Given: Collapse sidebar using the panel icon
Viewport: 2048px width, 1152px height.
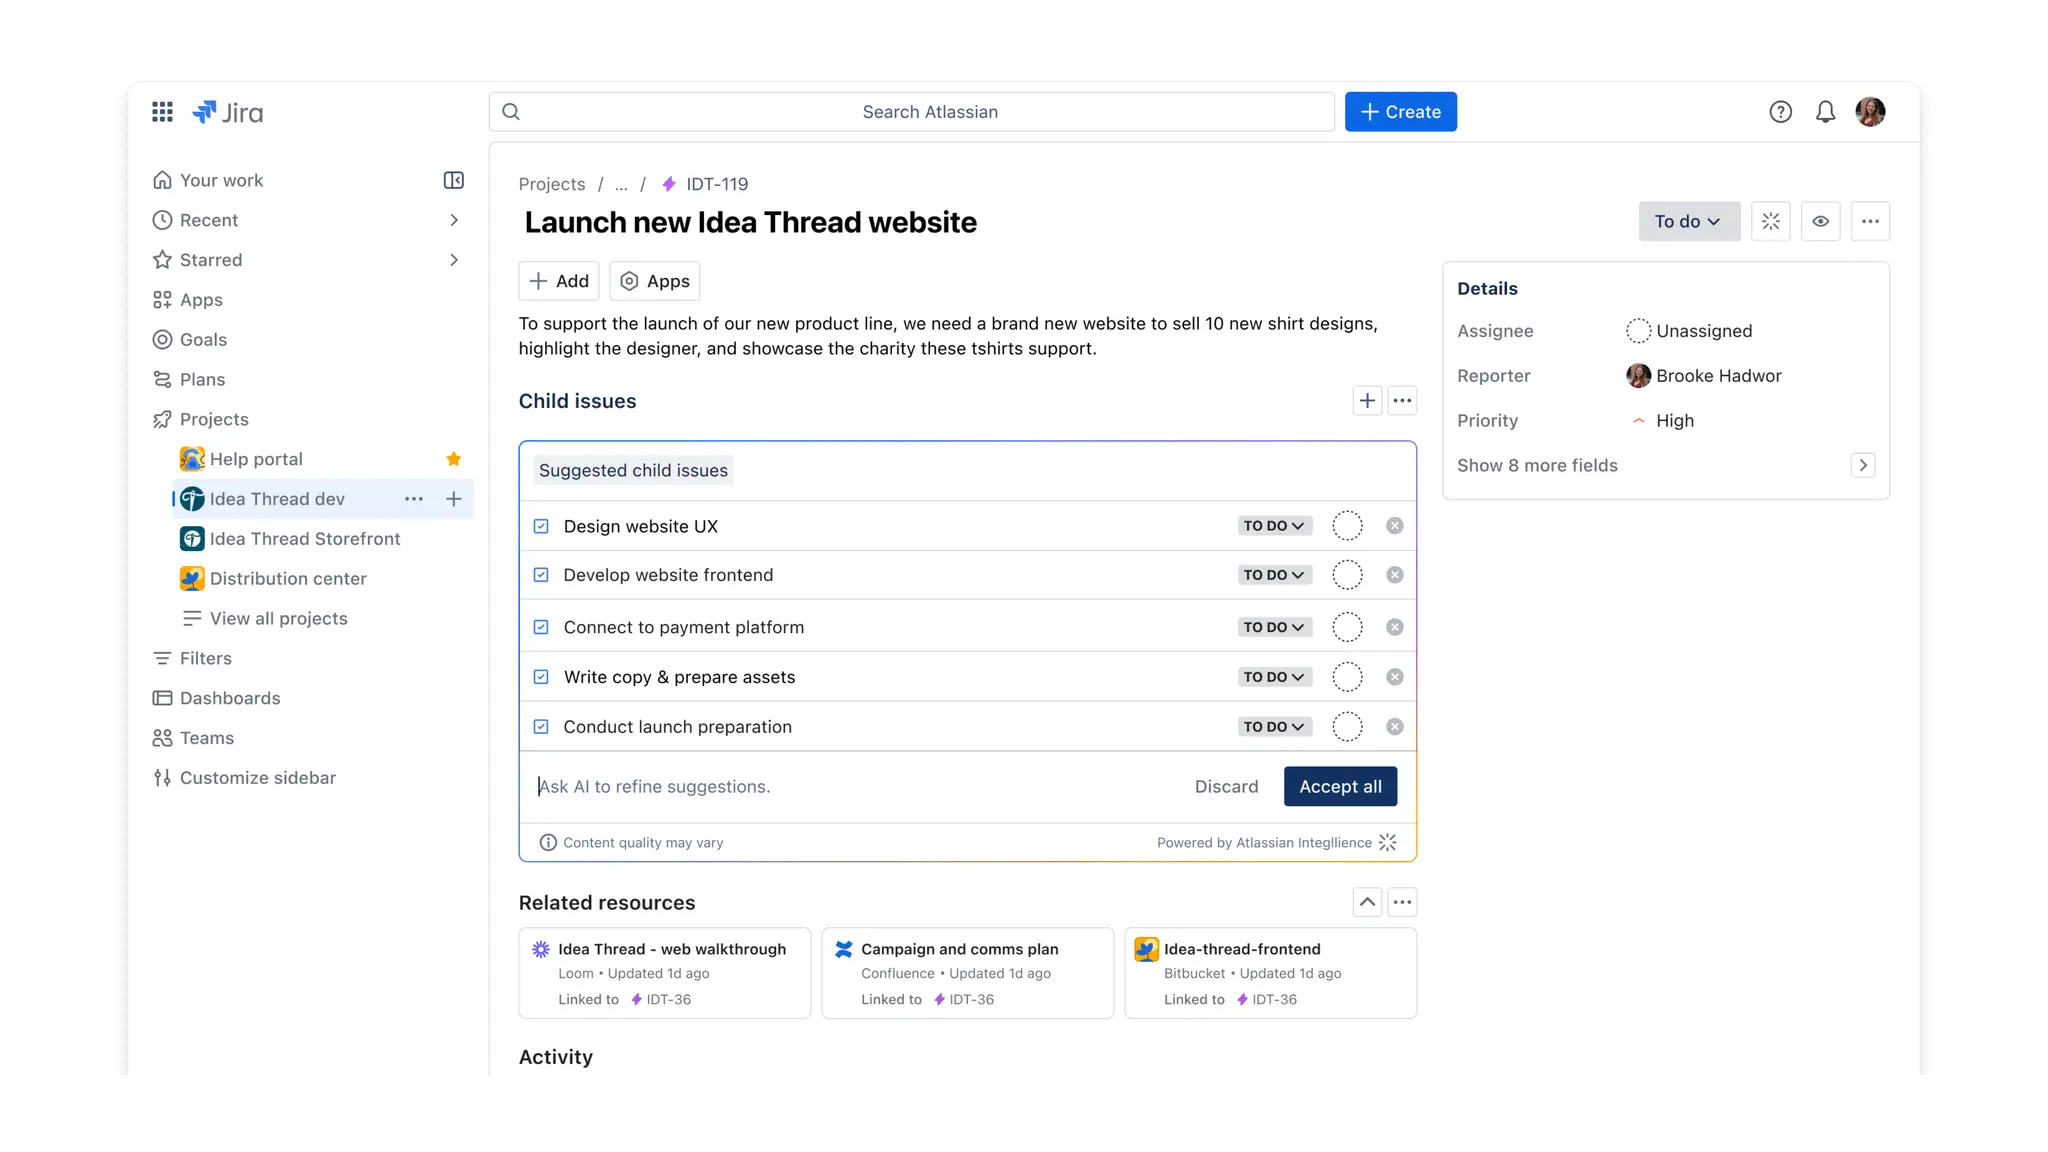Looking at the screenshot, I should click(x=453, y=180).
